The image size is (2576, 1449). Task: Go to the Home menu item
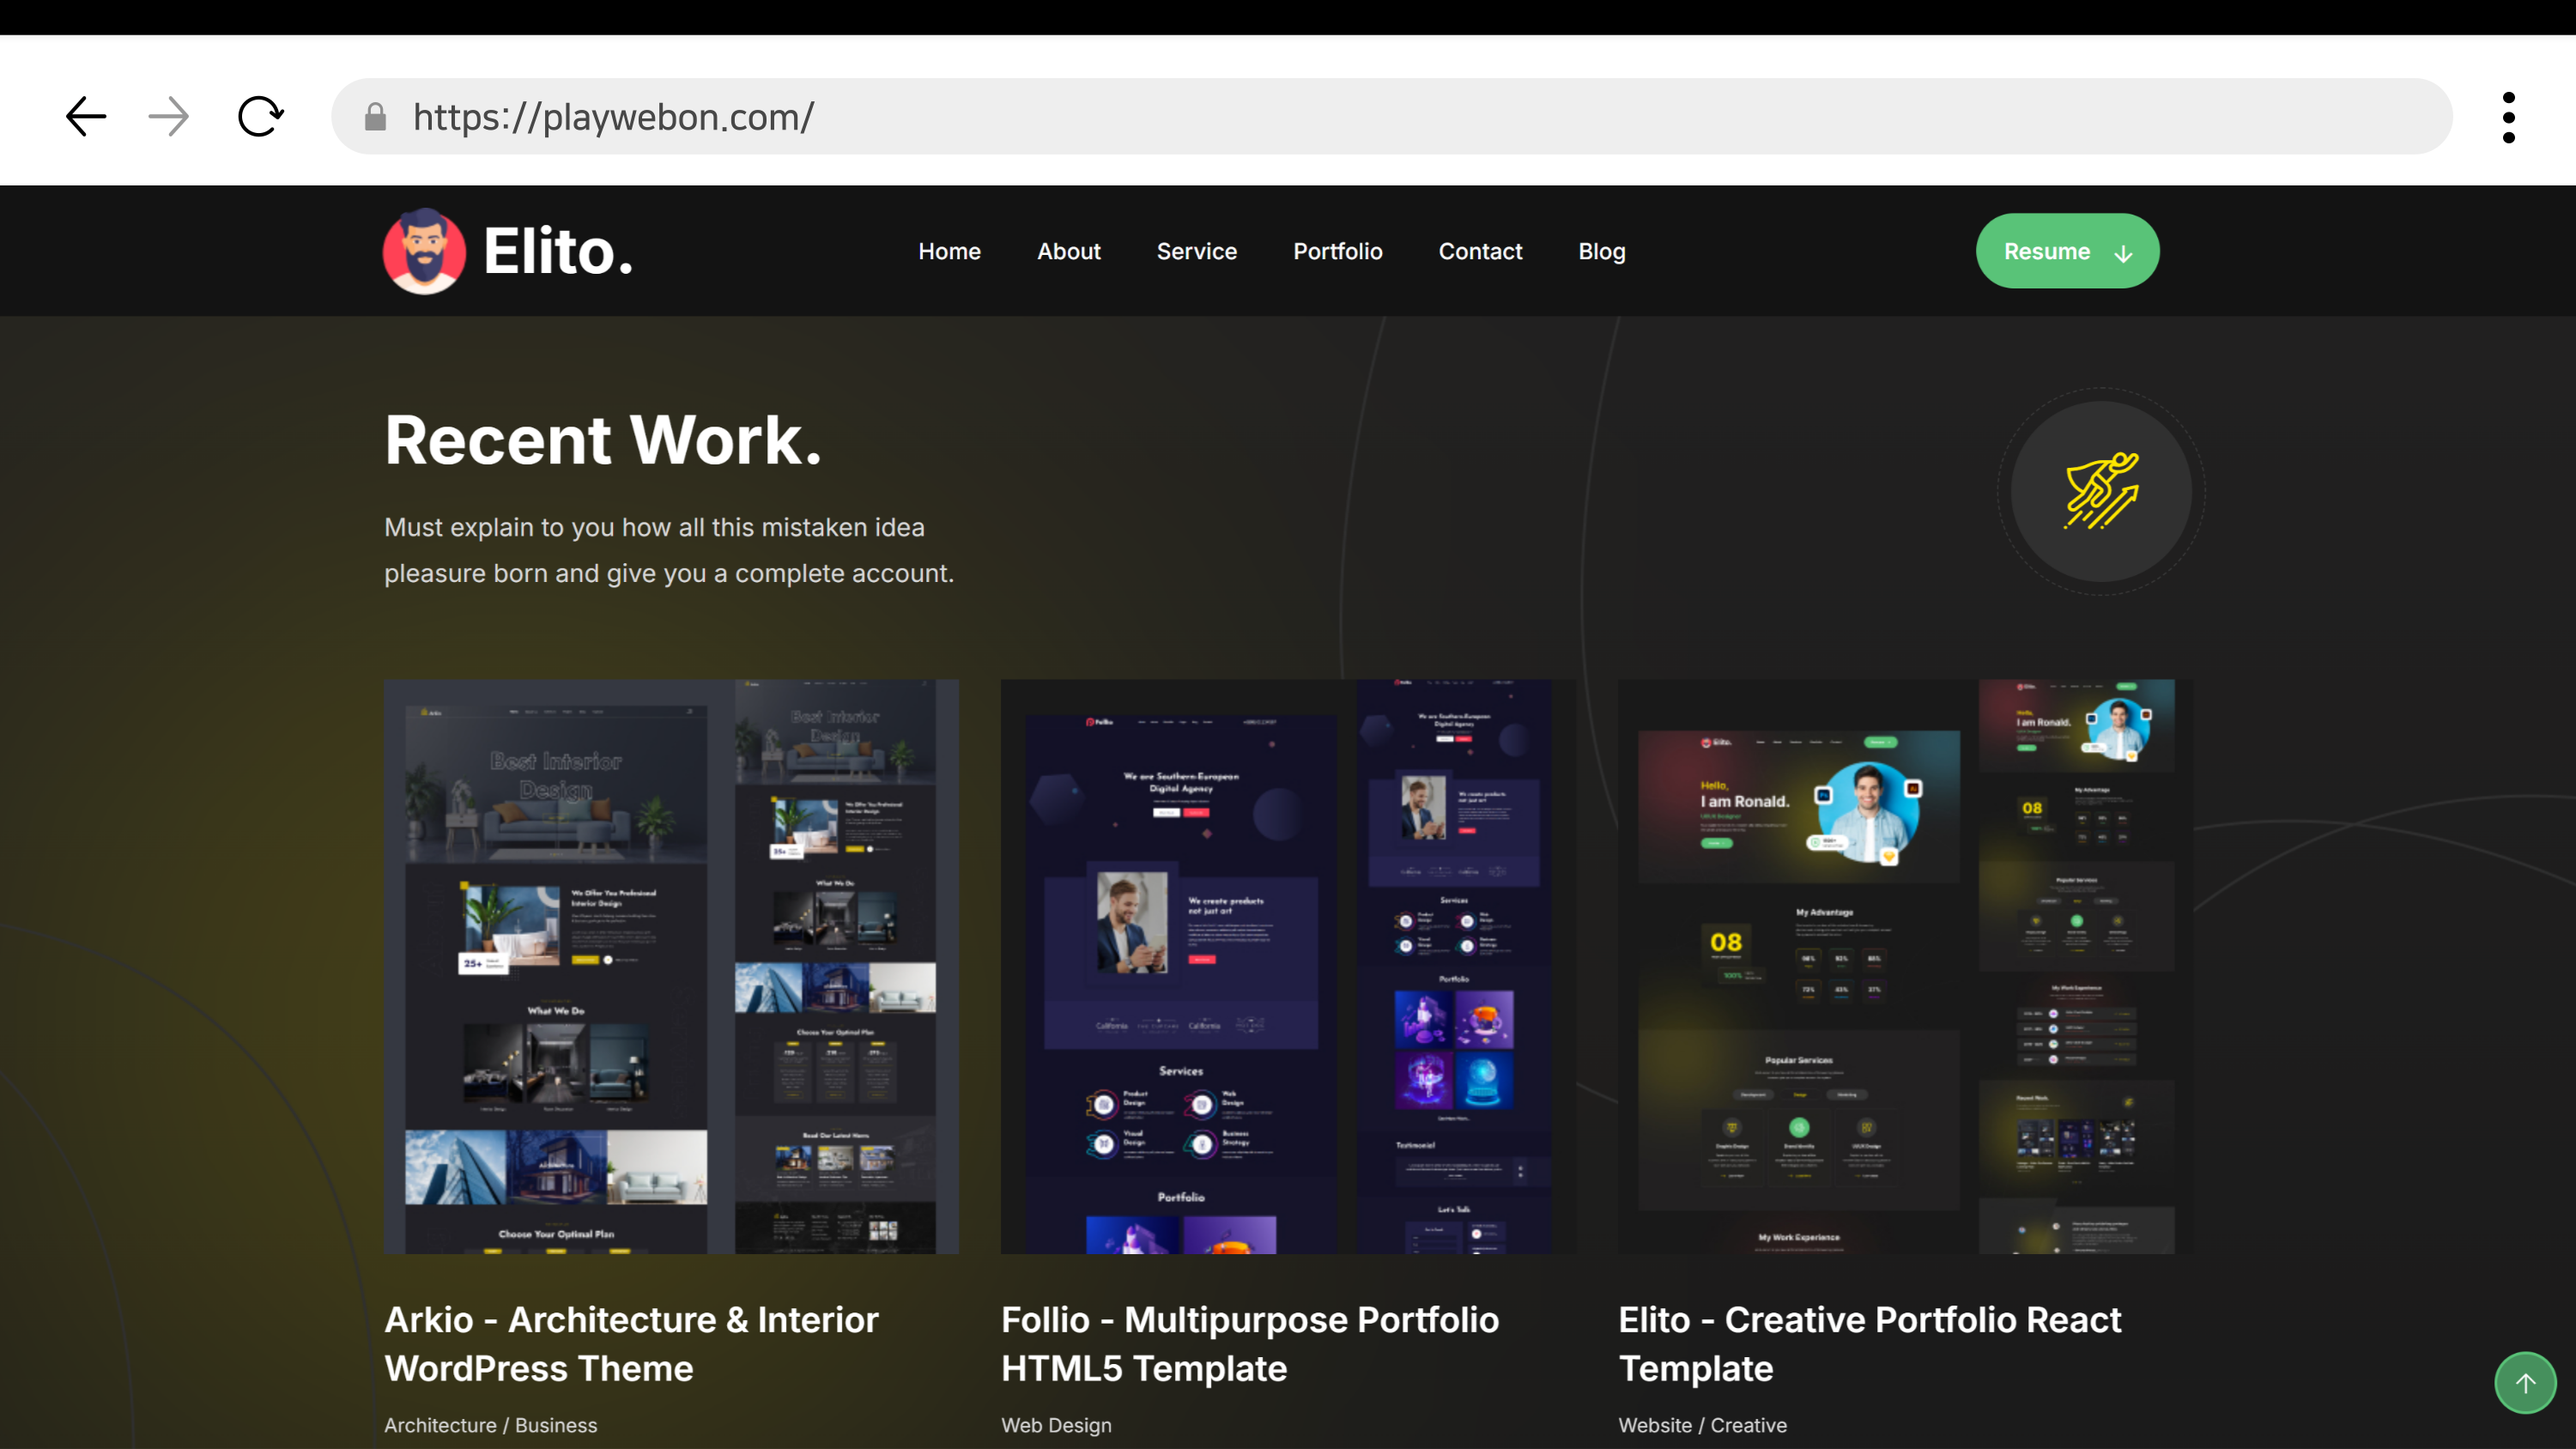tap(949, 252)
